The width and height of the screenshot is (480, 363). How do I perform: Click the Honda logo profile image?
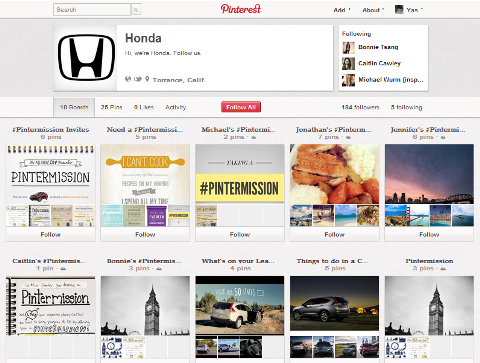[86, 57]
